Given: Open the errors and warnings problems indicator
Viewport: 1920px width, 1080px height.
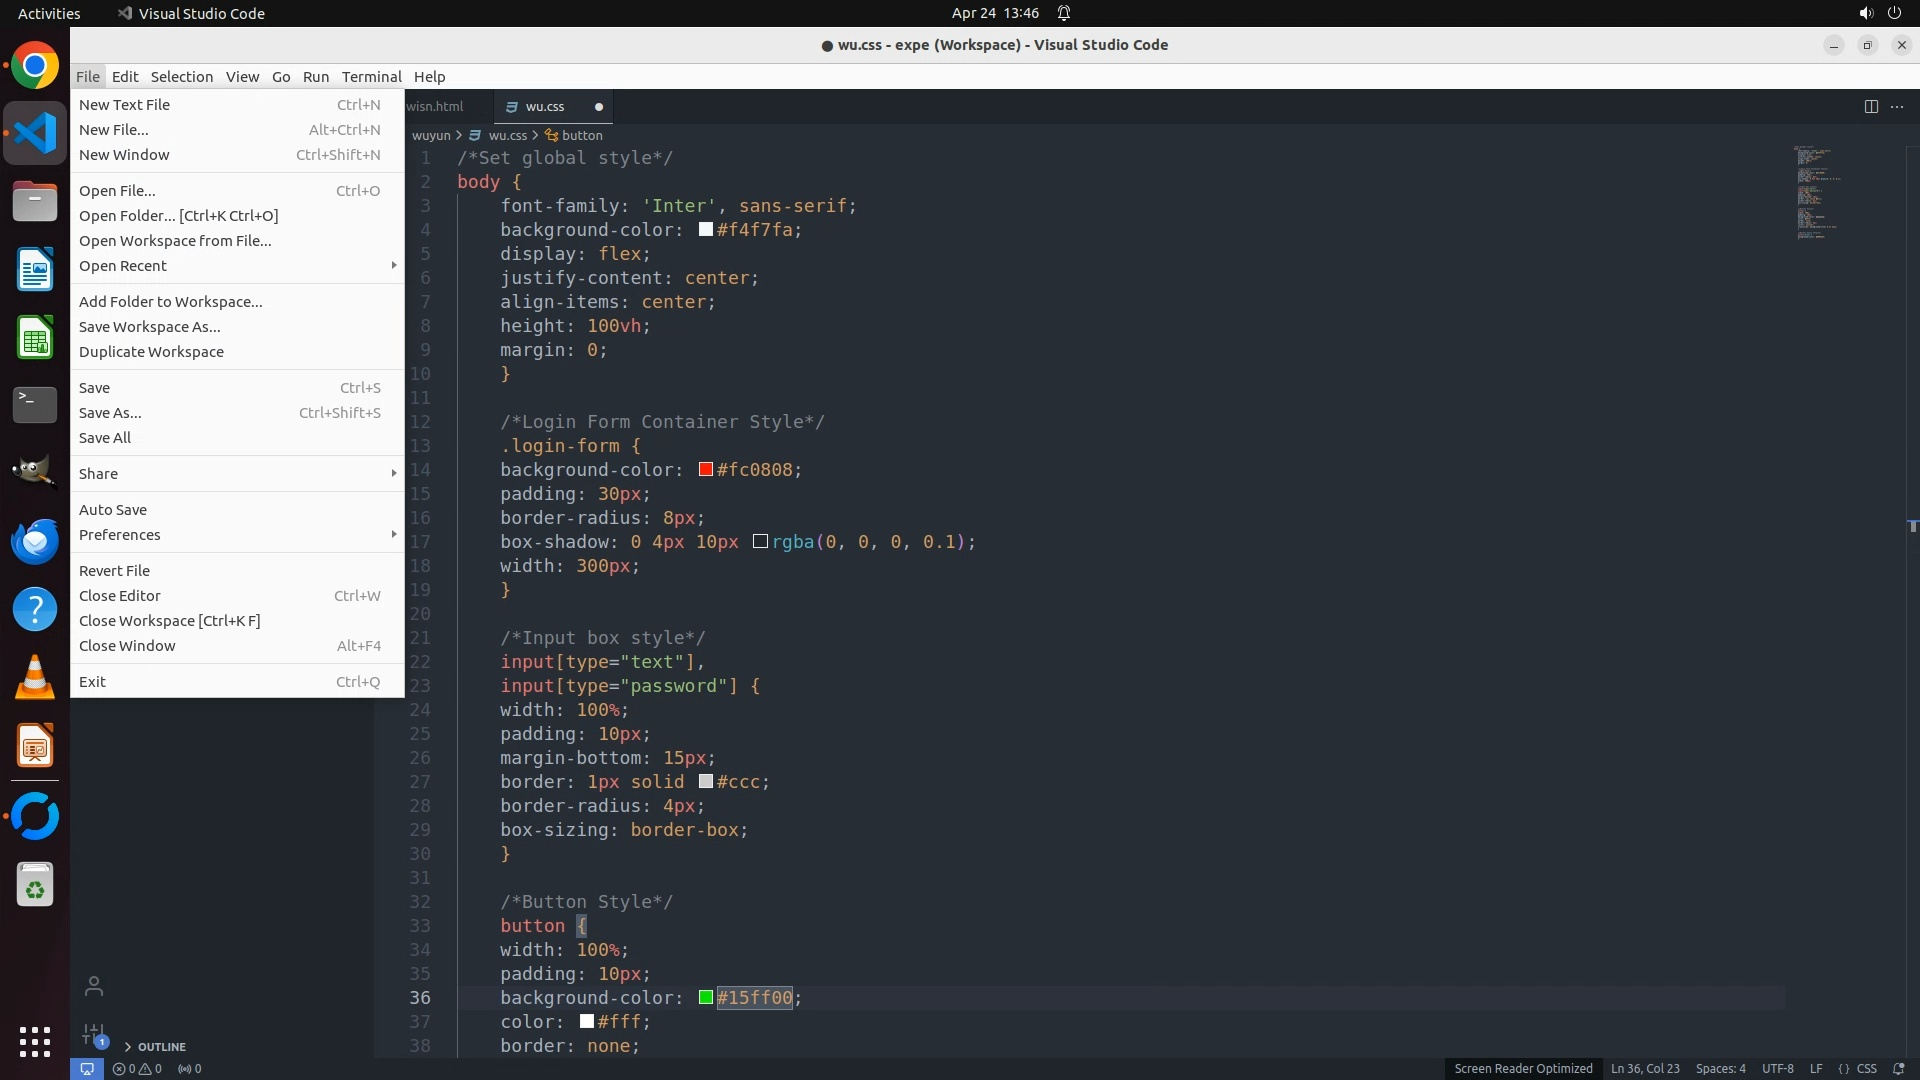Looking at the screenshot, I should (137, 1068).
